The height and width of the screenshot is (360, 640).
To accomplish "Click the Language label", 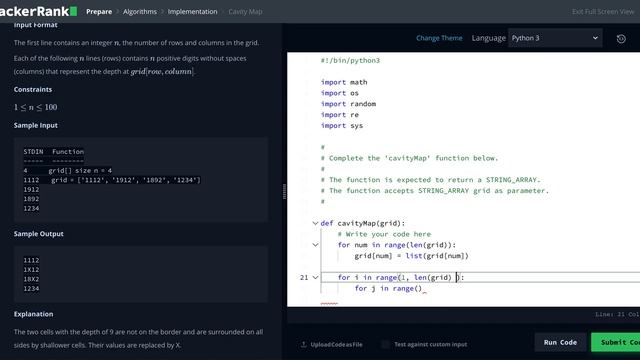I will coord(489,38).
